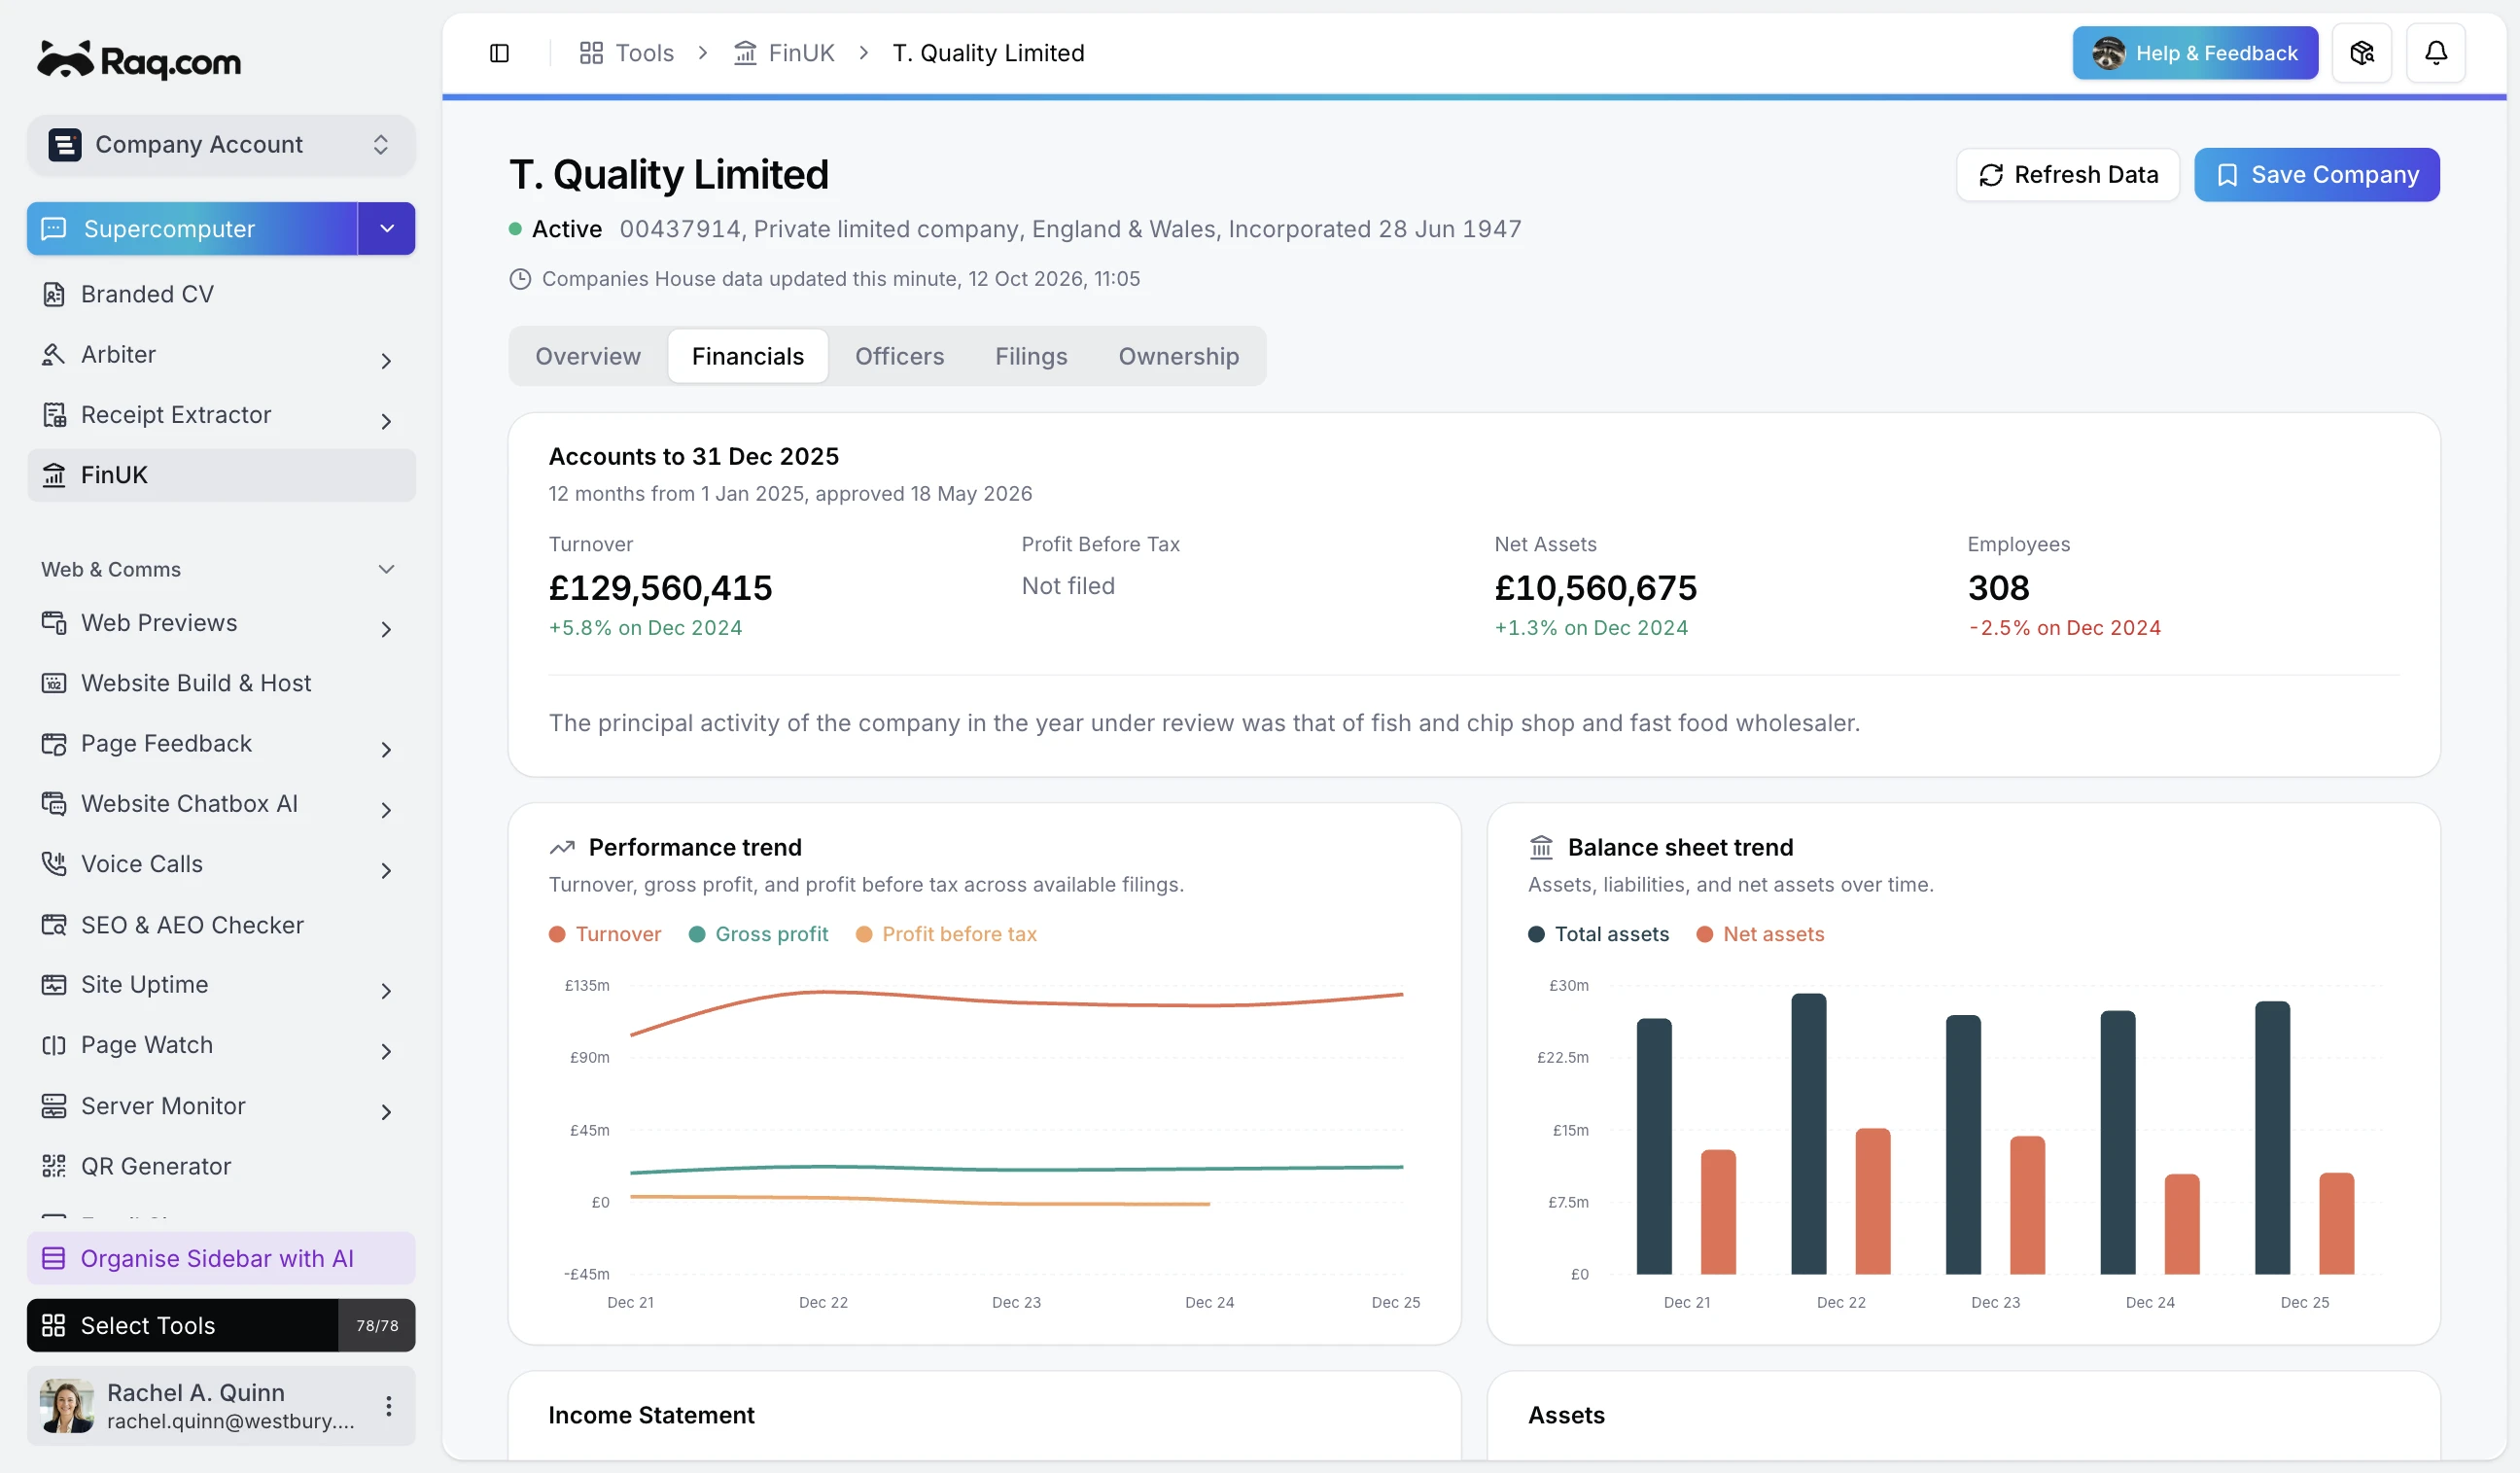Toggle the Turnover series in legend

(605, 934)
